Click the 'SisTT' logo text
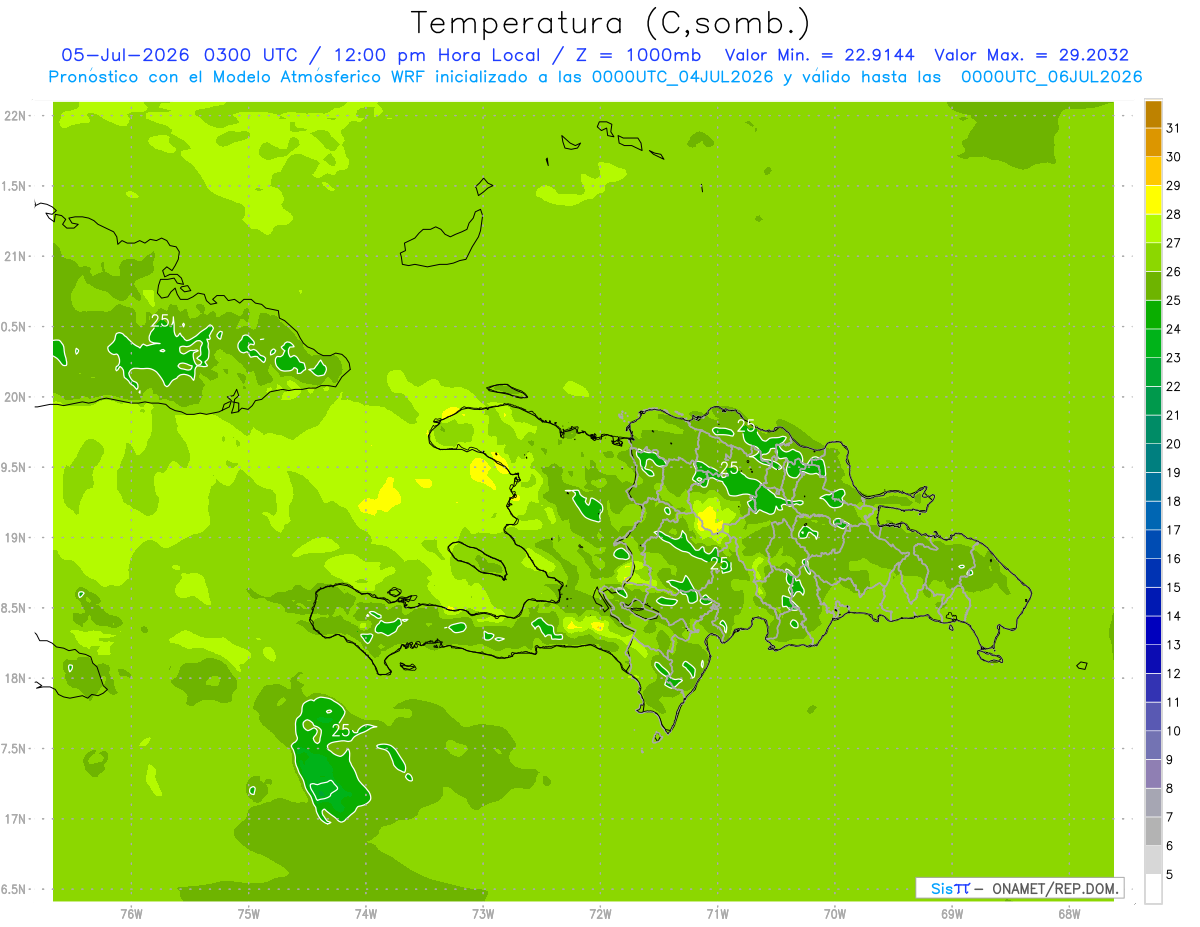 (x=949, y=888)
